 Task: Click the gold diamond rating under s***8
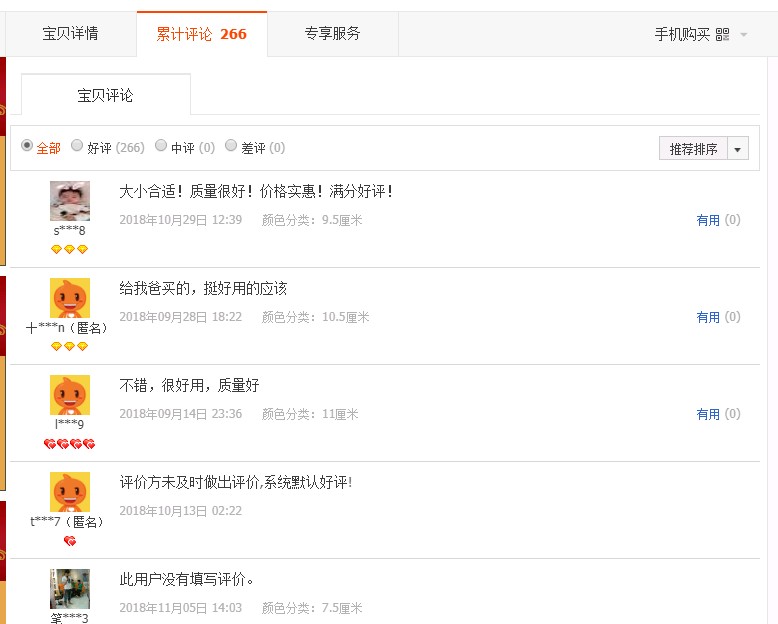(x=69, y=249)
